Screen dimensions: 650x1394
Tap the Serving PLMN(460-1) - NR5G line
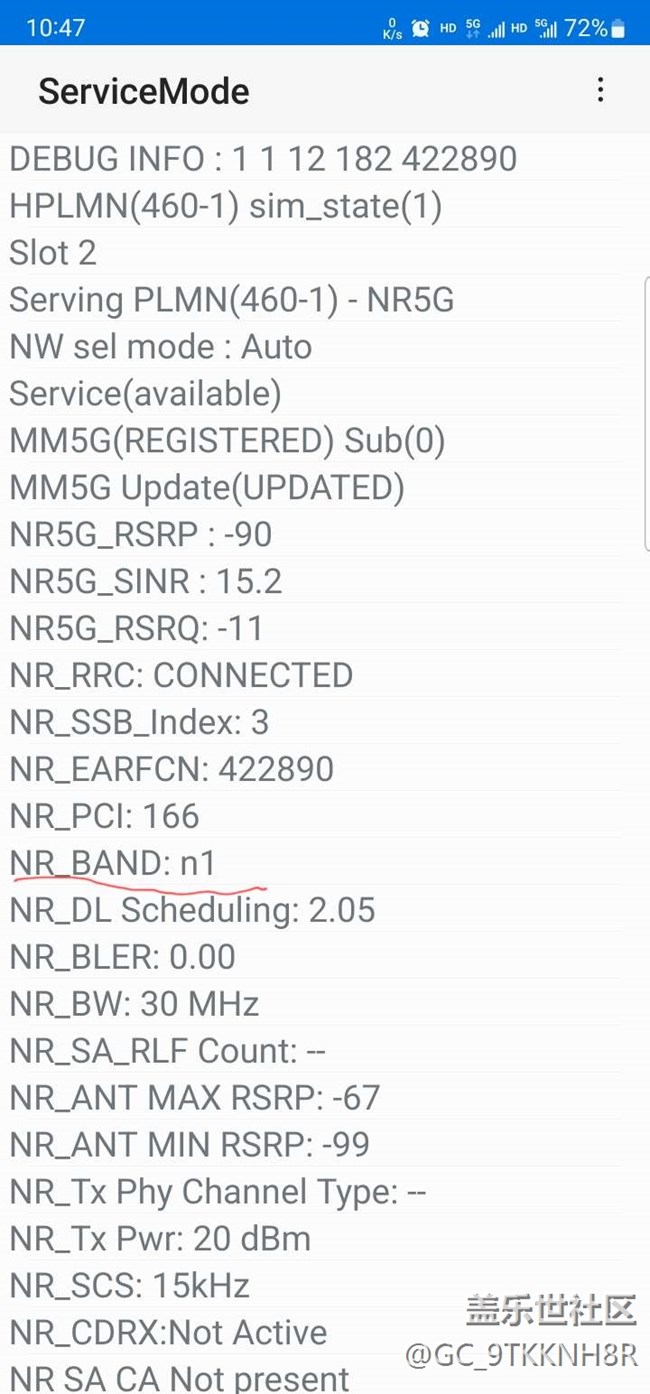click(x=231, y=300)
